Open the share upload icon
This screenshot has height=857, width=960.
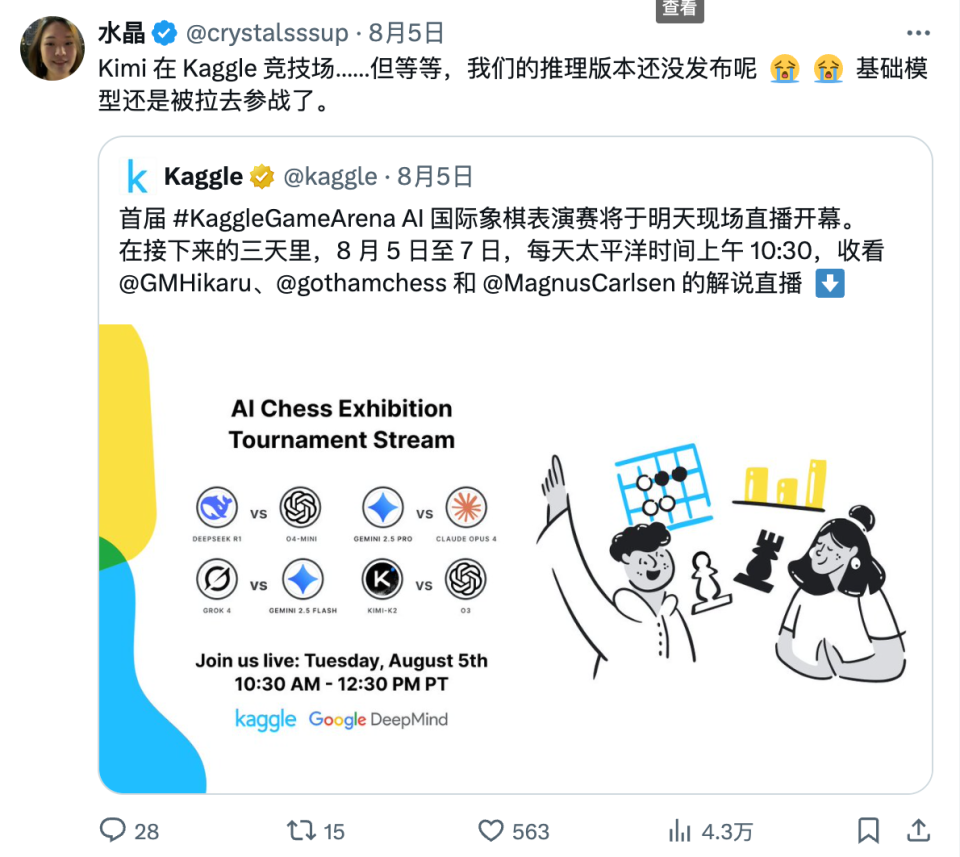coord(918,831)
